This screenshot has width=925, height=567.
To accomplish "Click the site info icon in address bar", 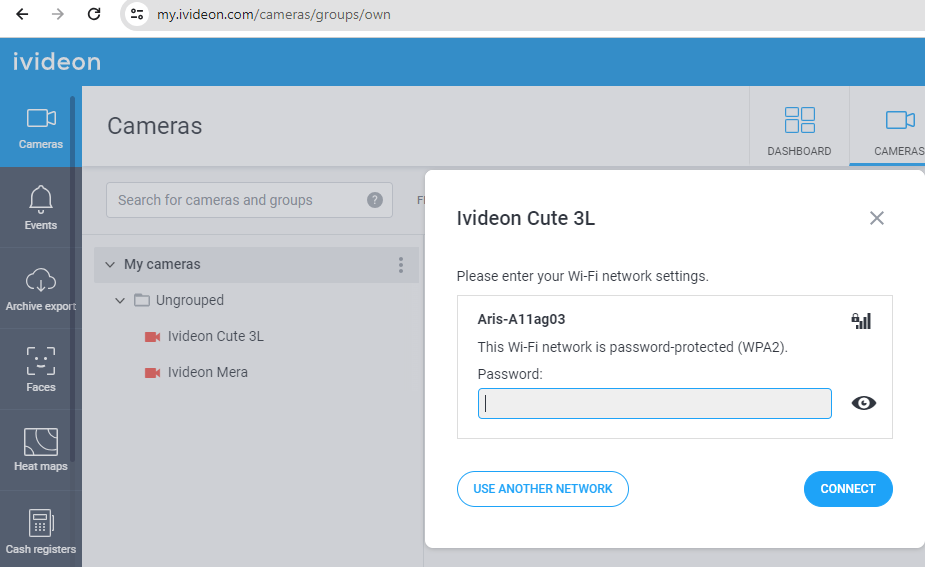I will (137, 14).
